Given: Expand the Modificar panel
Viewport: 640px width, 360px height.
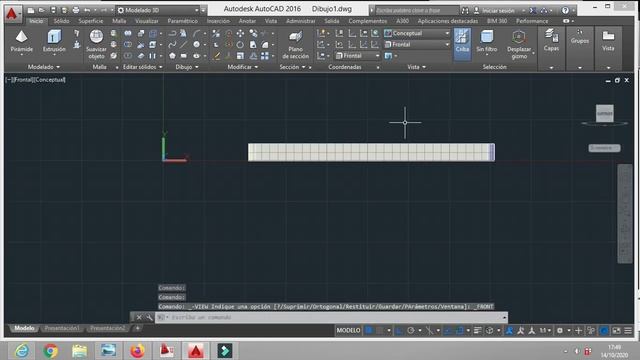Looking at the screenshot, I should click(x=243, y=67).
